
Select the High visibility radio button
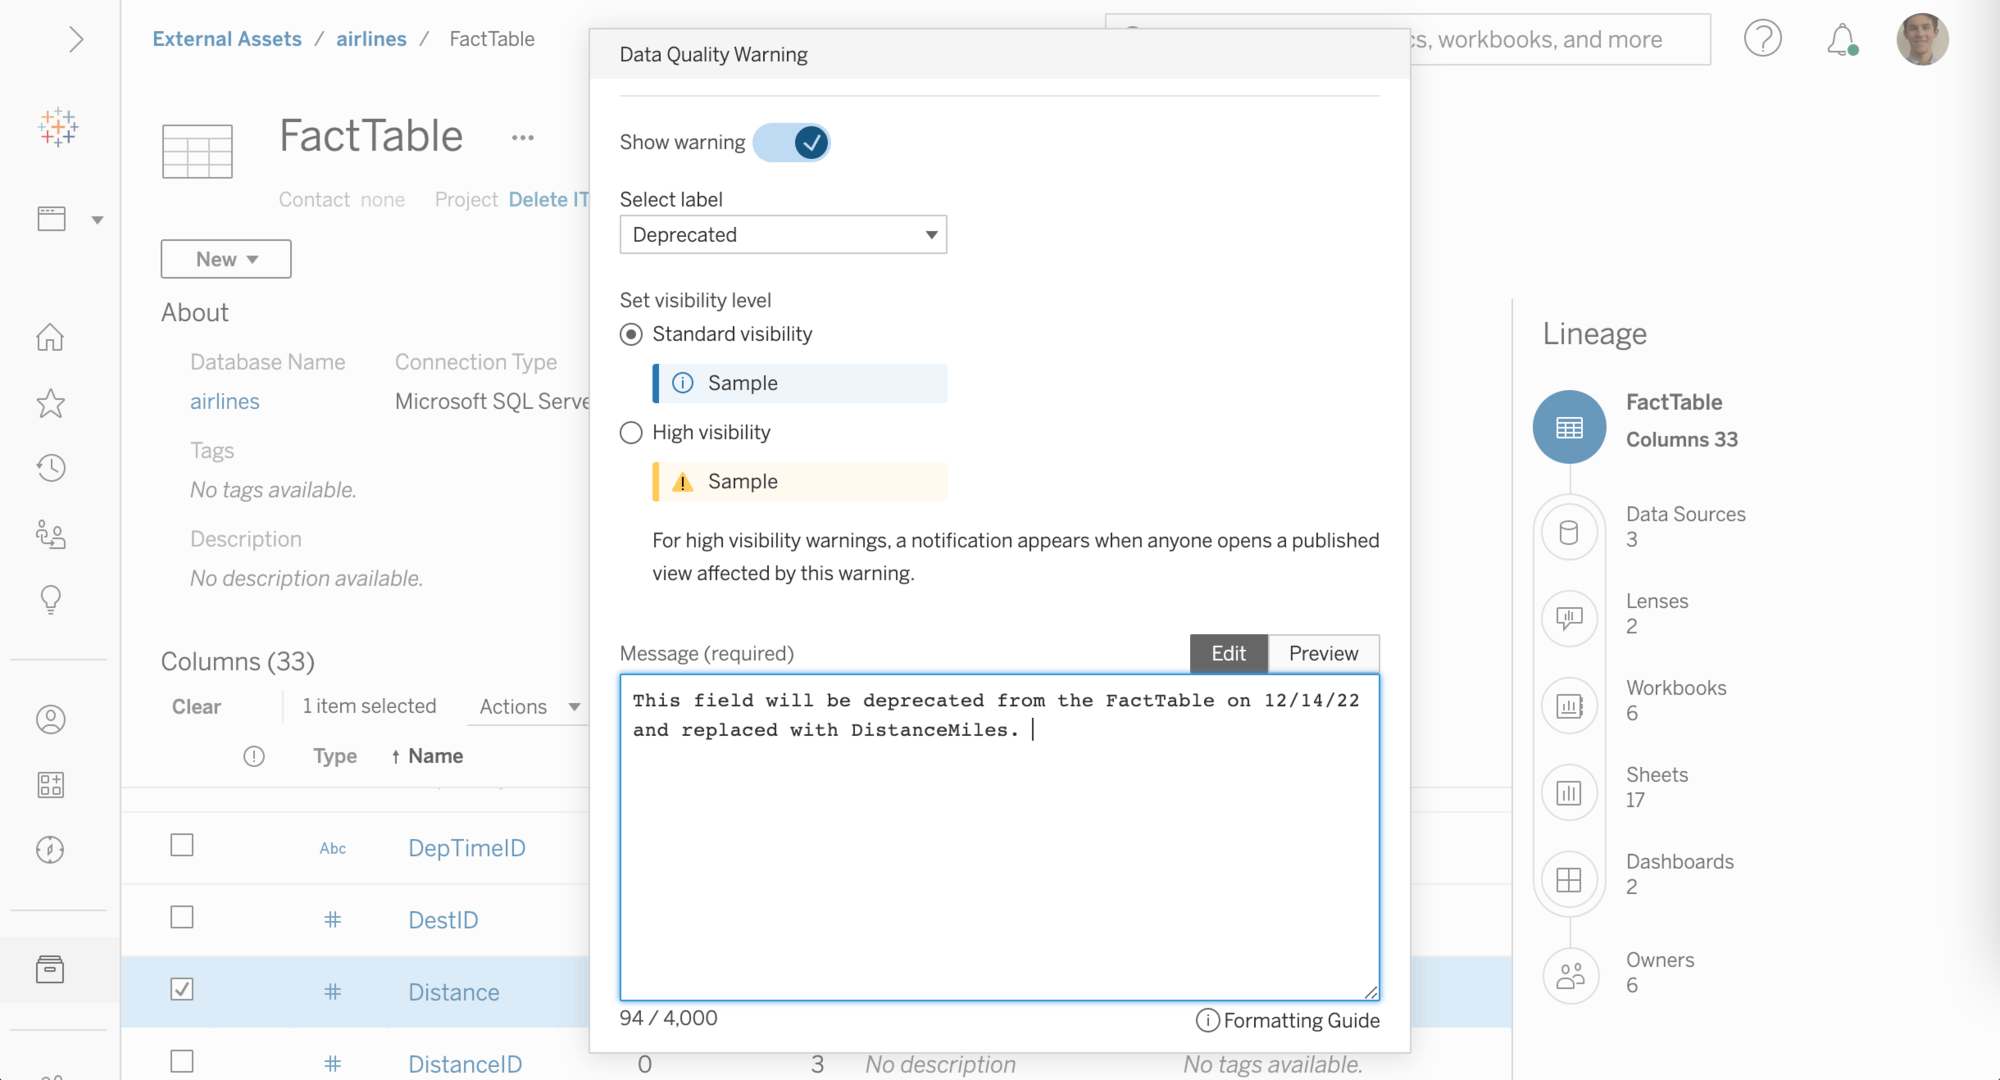click(x=631, y=432)
